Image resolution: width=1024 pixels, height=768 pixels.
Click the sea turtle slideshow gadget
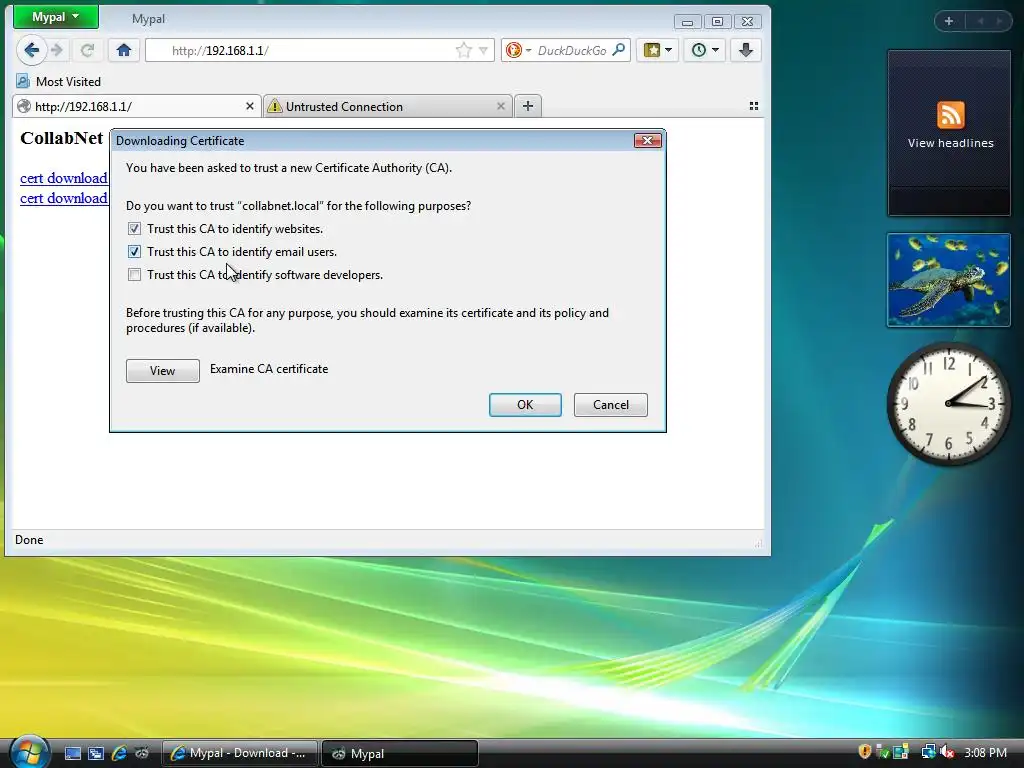(x=949, y=280)
